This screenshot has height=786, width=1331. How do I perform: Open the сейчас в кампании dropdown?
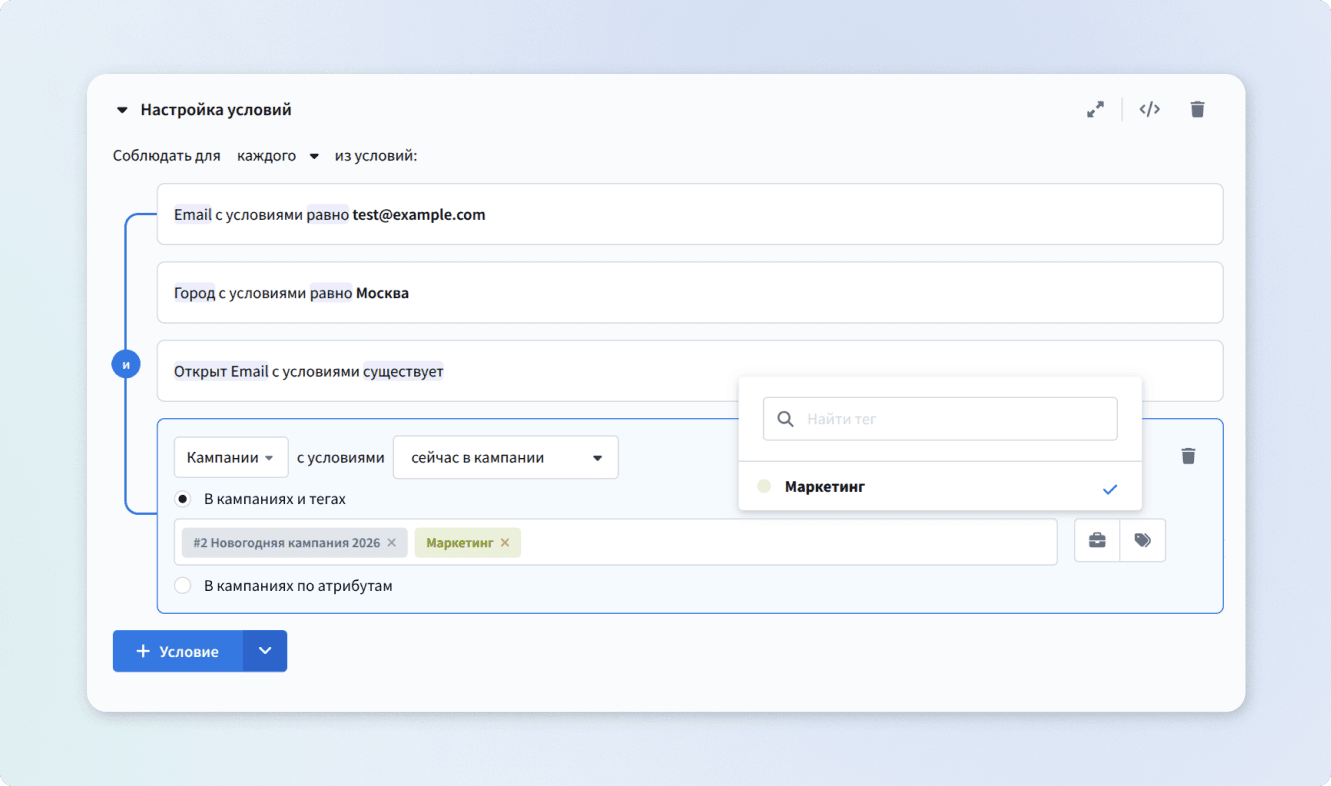coord(506,458)
